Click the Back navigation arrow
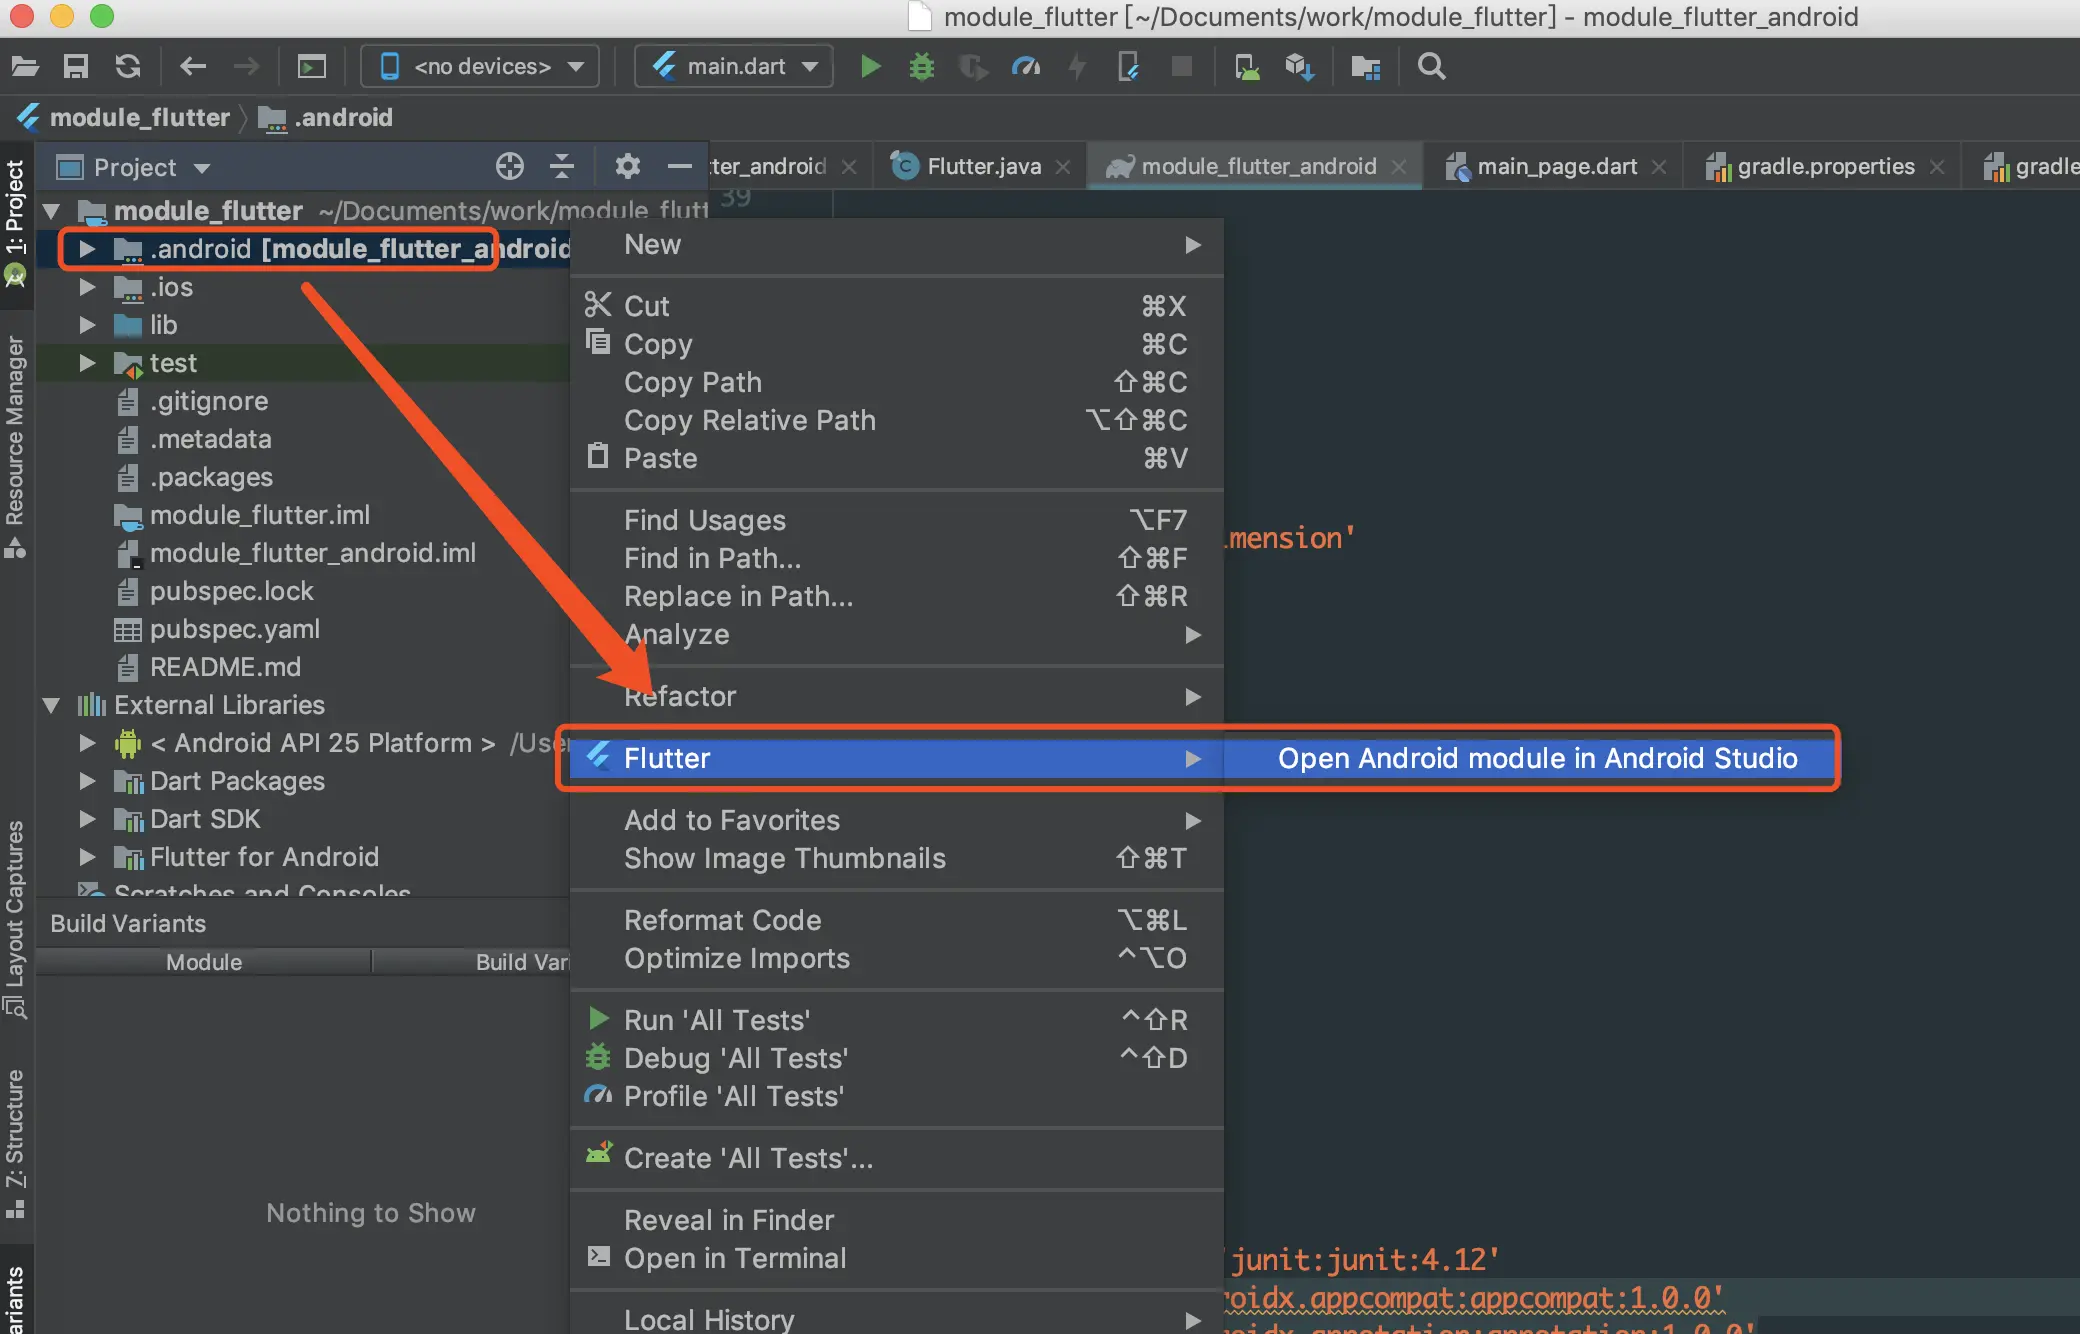Screen dimensions: 2080x1334 pyautogui.click(x=193, y=67)
